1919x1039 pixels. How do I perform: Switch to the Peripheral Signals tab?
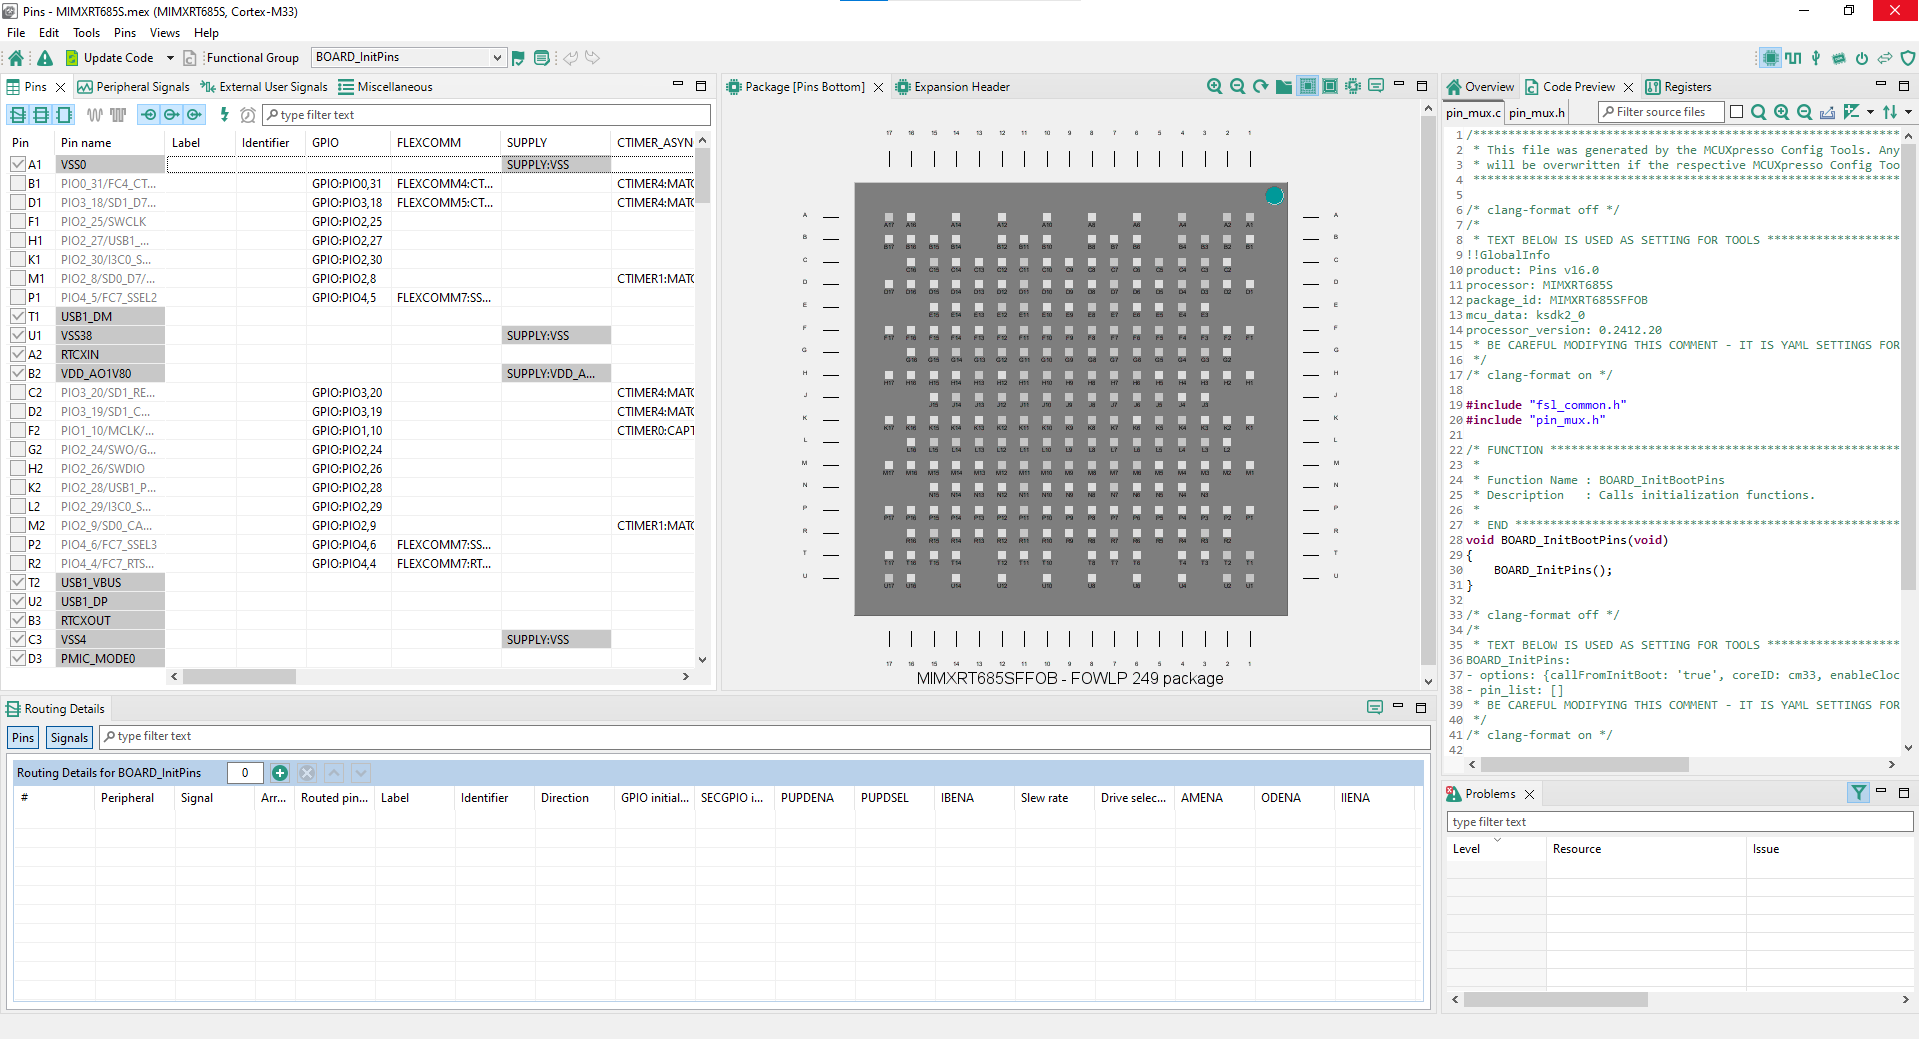click(133, 87)
